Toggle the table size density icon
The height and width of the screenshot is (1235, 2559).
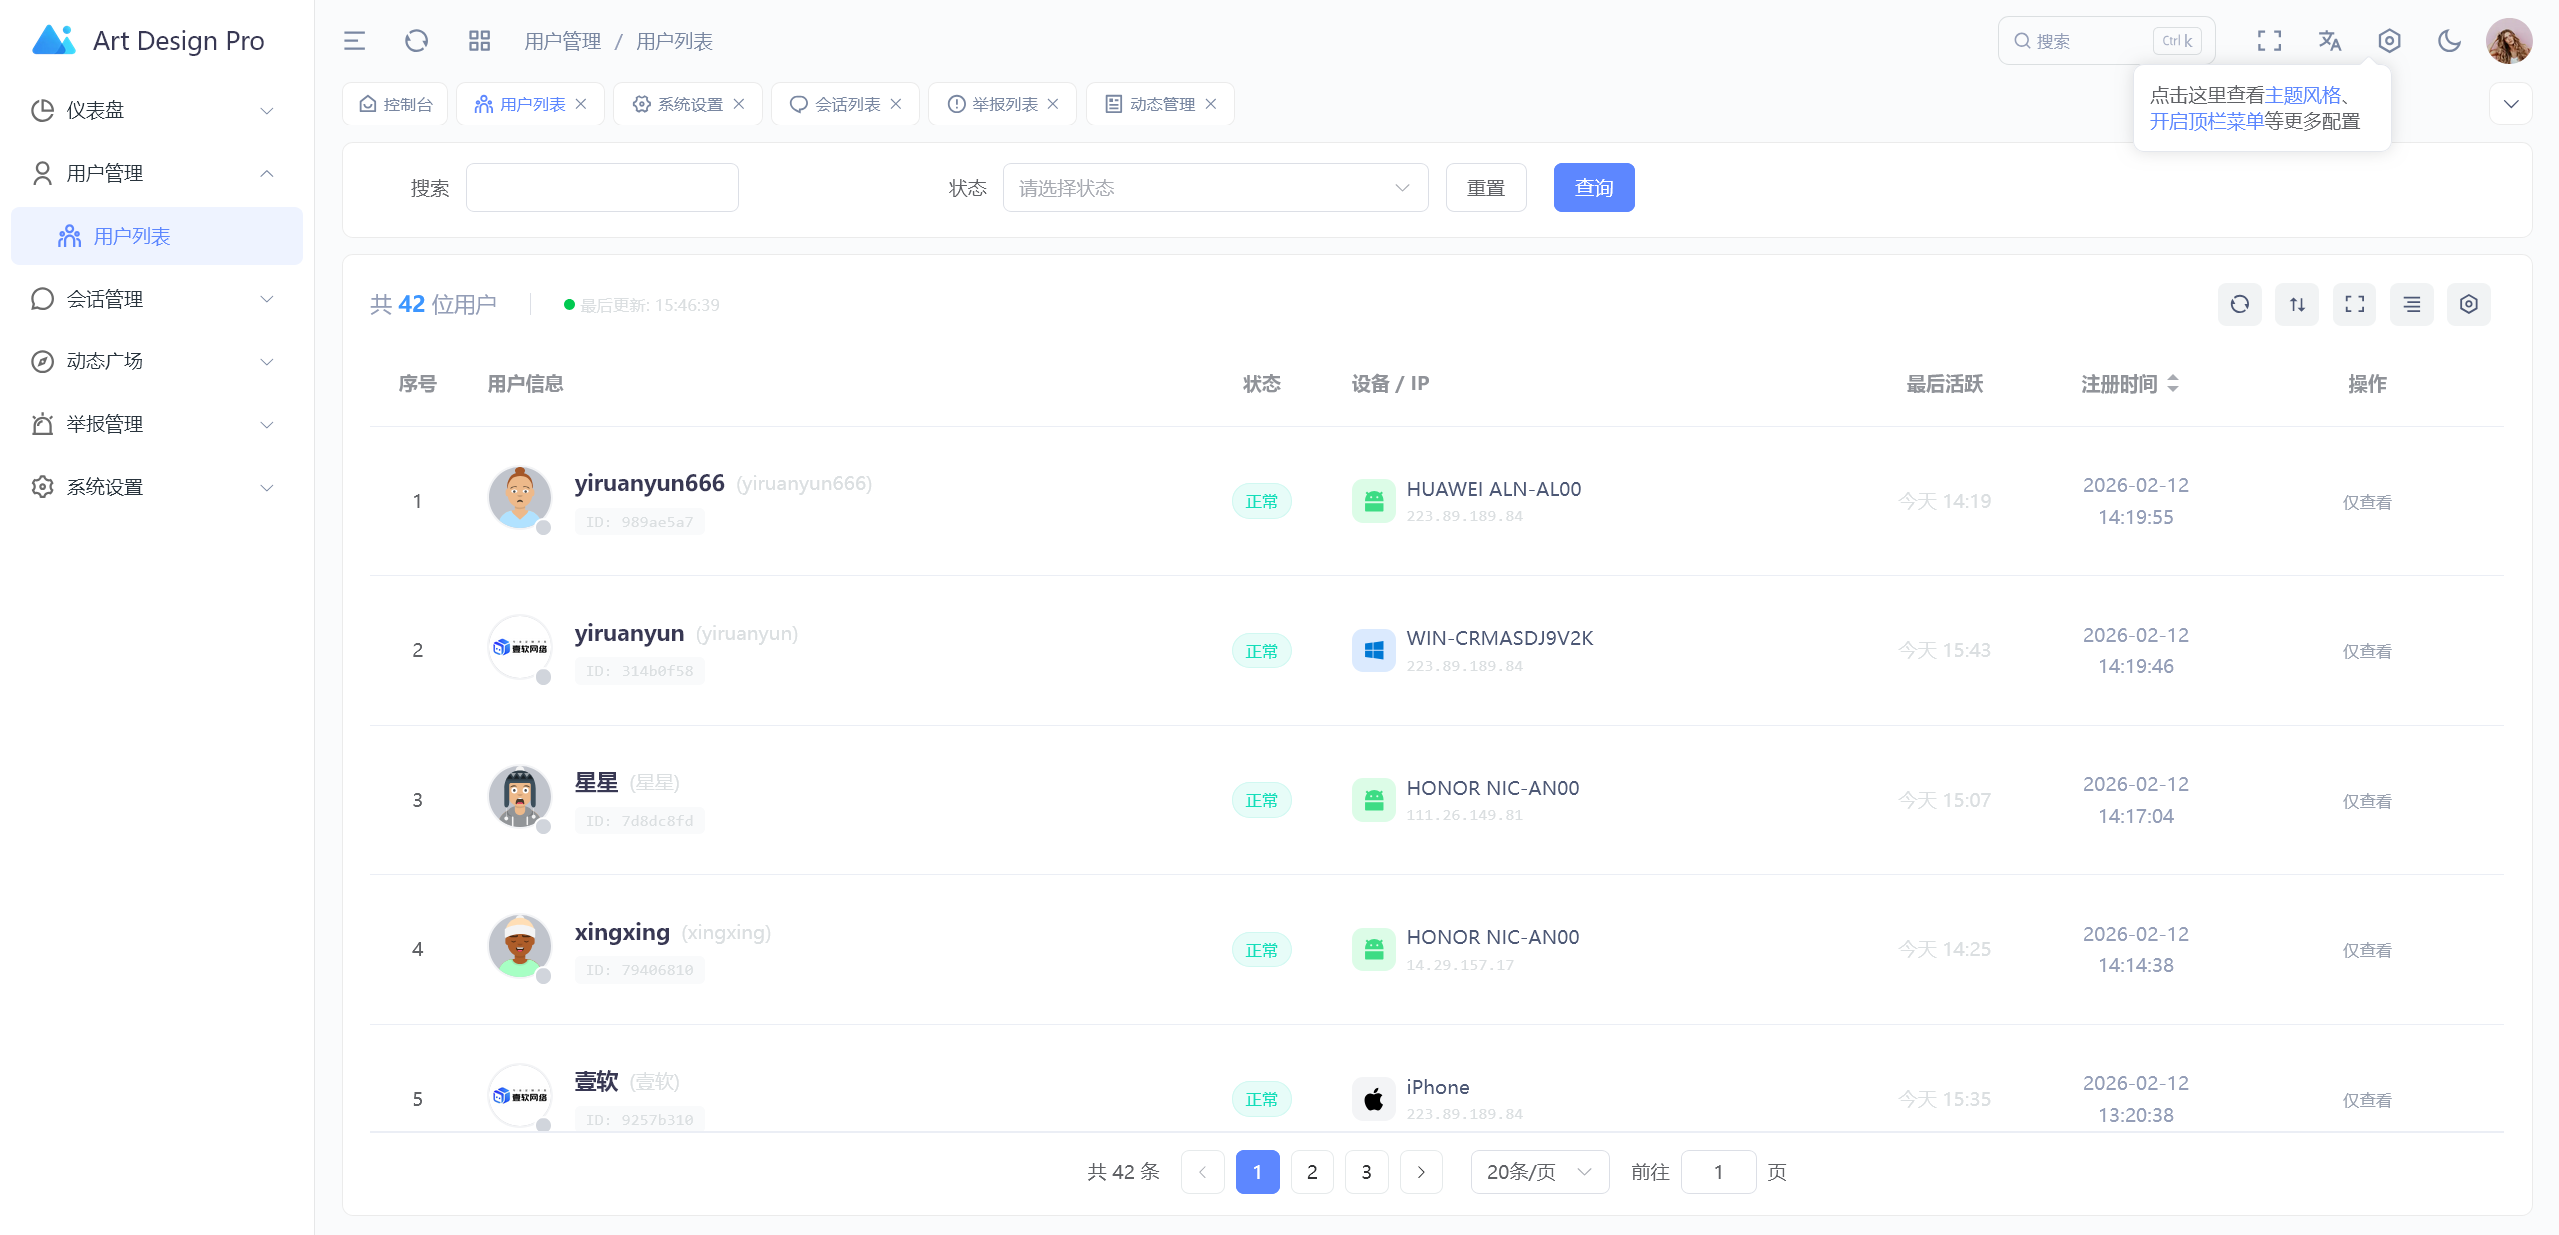click(x=2297, y=304)
